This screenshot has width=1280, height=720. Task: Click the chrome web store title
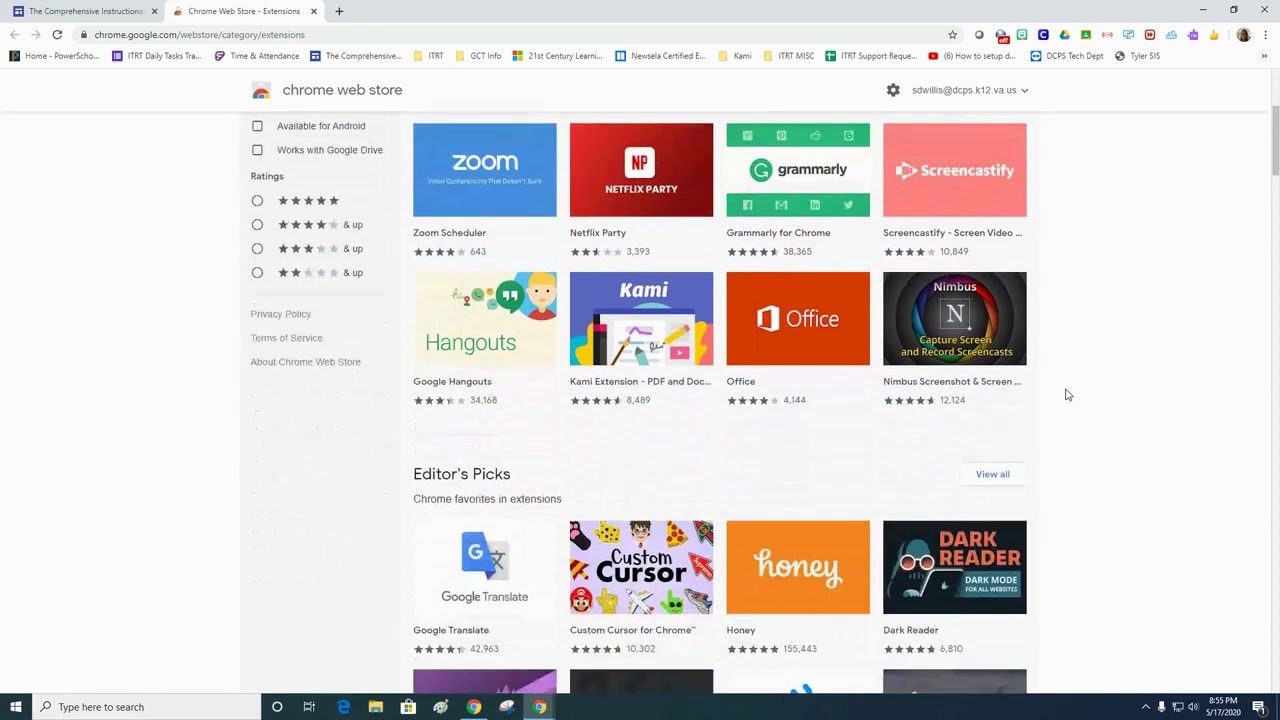342,90
